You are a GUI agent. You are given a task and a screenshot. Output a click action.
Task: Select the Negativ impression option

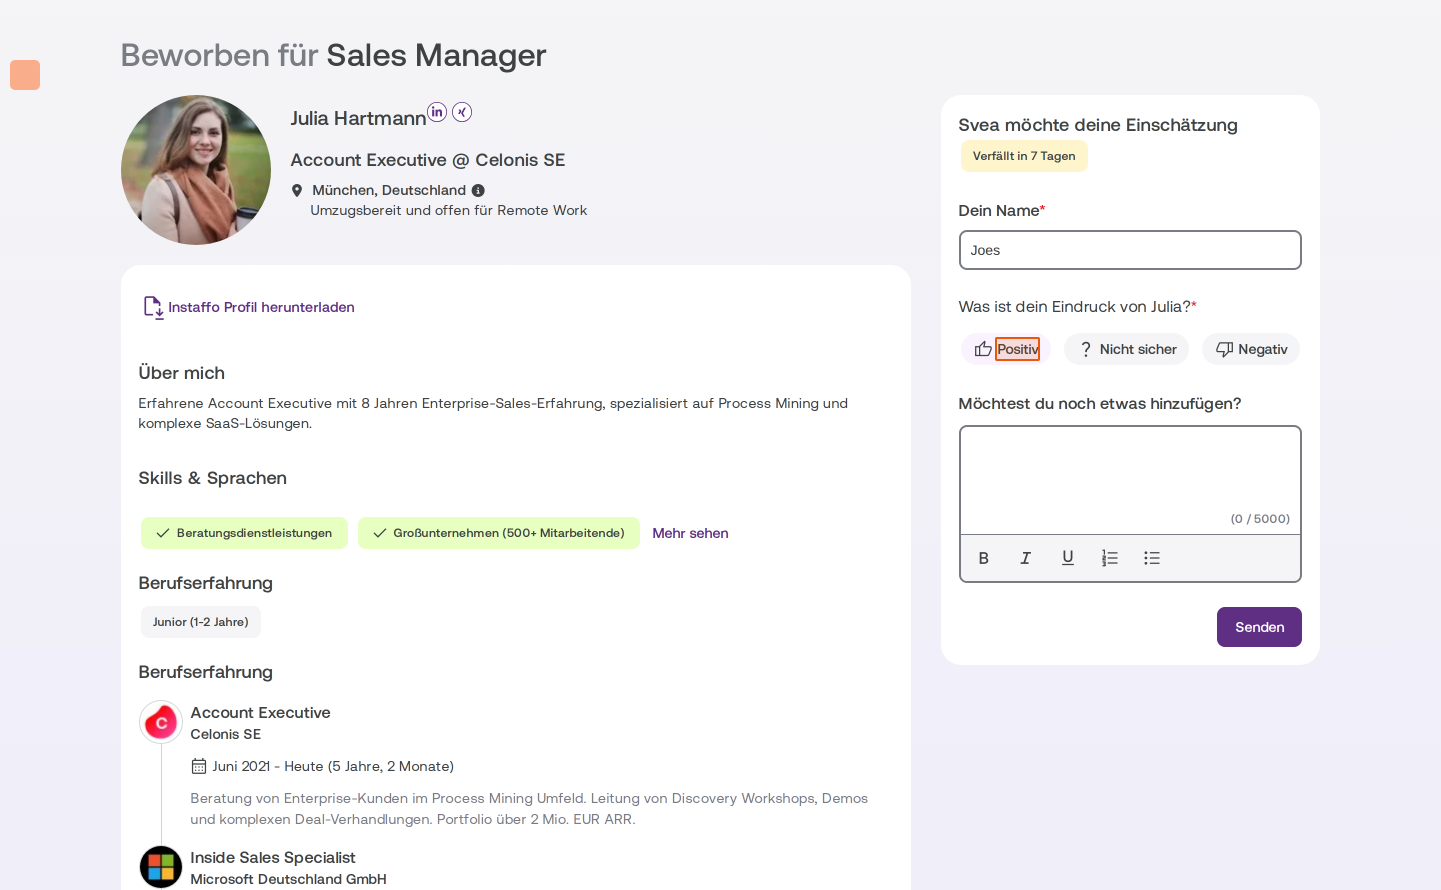1251,349
